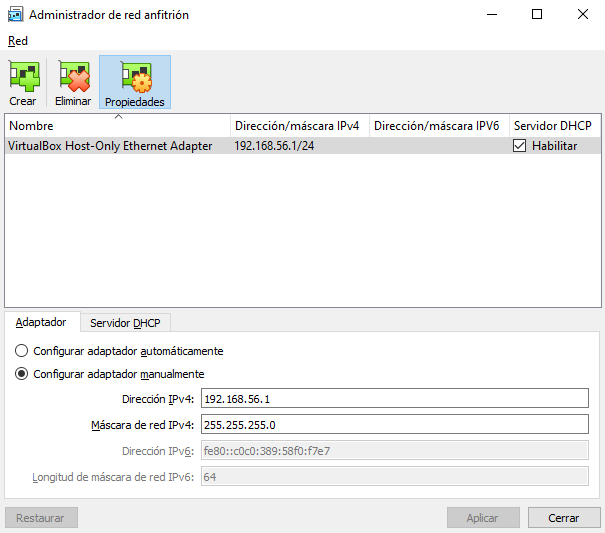Select Configurar adaptador manualmente option
This screenshot has width=605, height=533.
click(22, 374)
